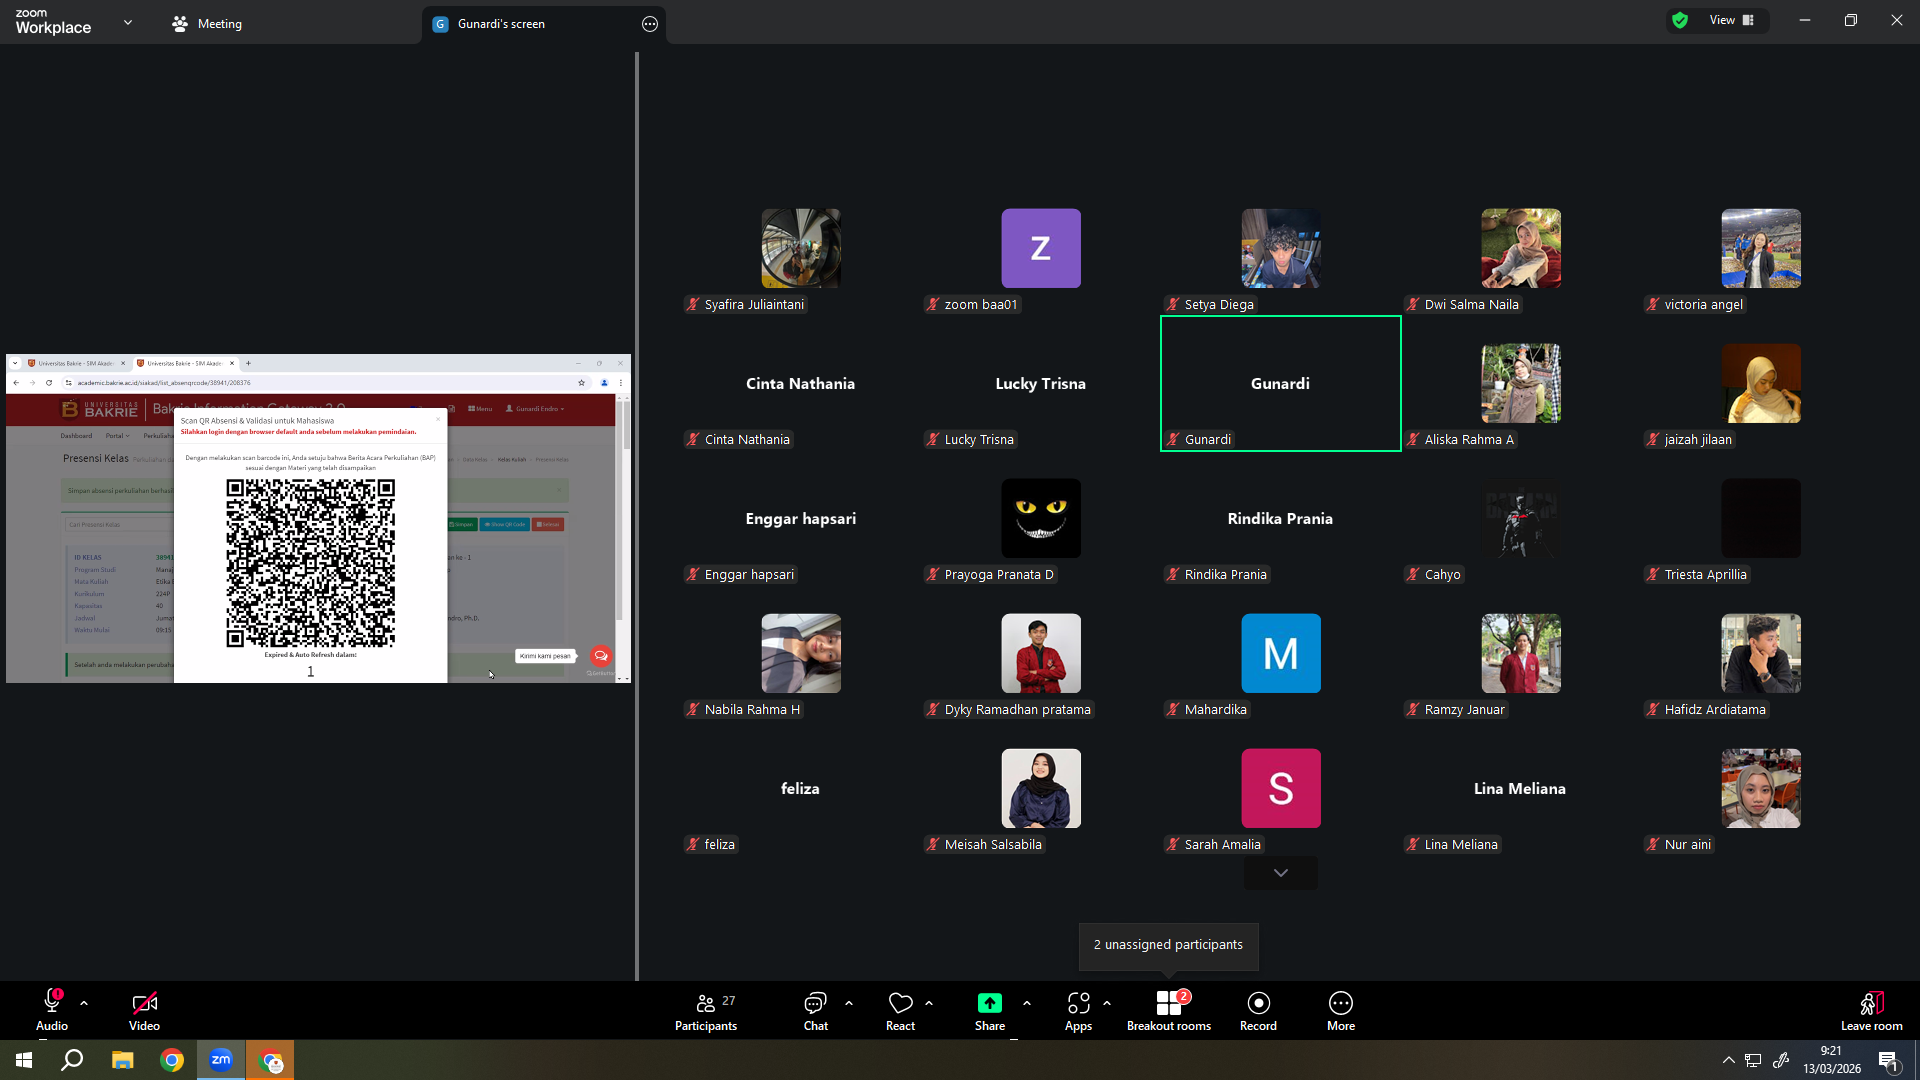
Task: Select Aliska Rahma A's profile picture
Action: 1521,383
